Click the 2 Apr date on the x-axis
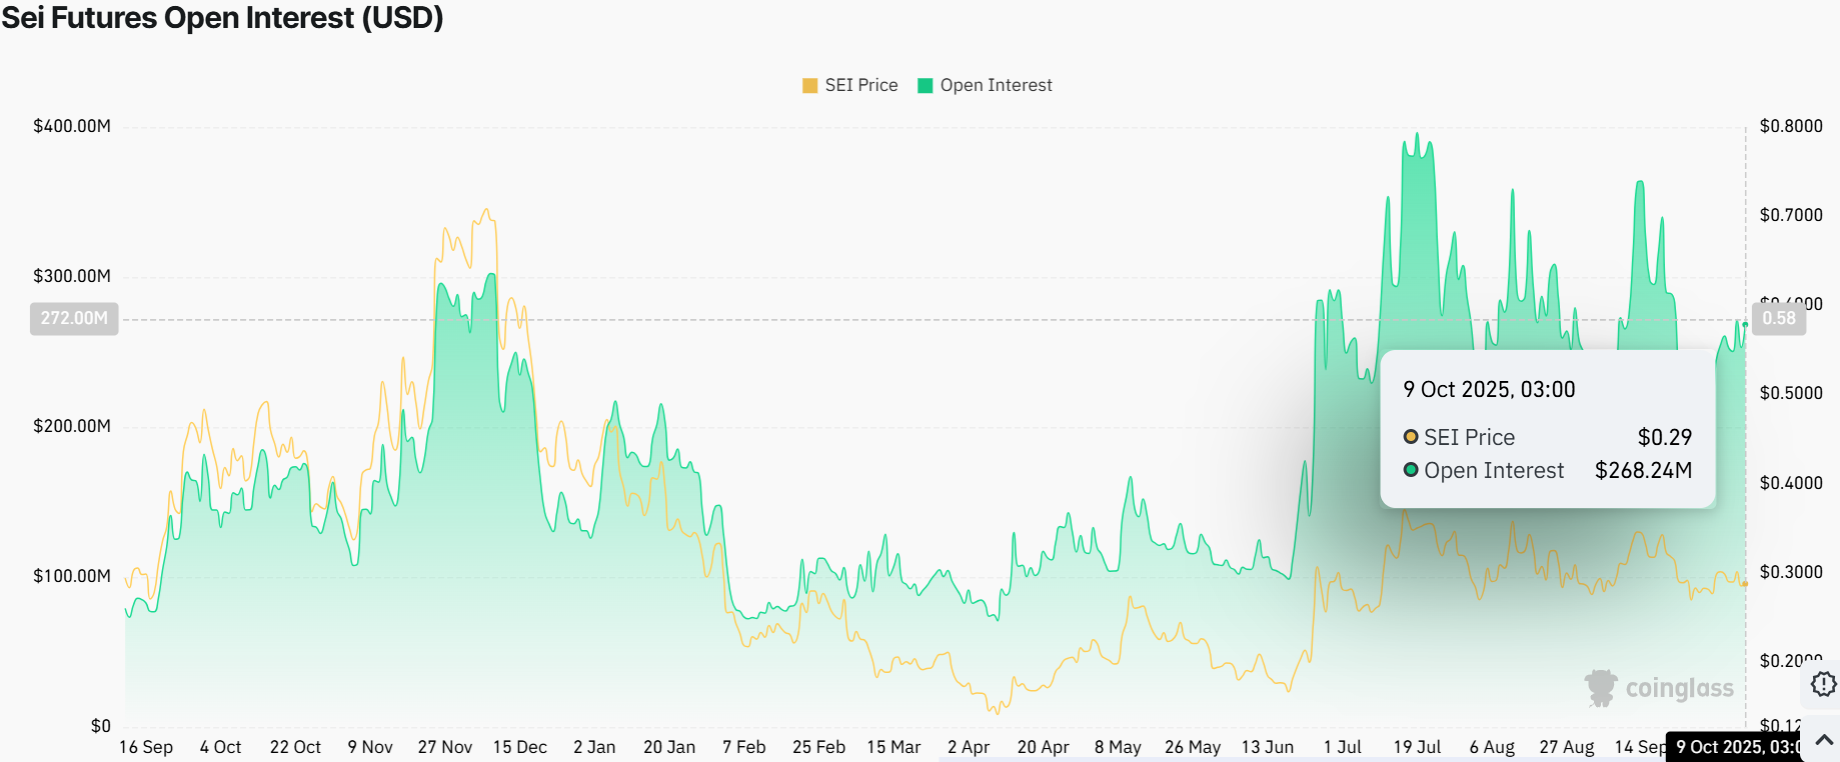Viewport: 1840px width, 762px height. 968,747
